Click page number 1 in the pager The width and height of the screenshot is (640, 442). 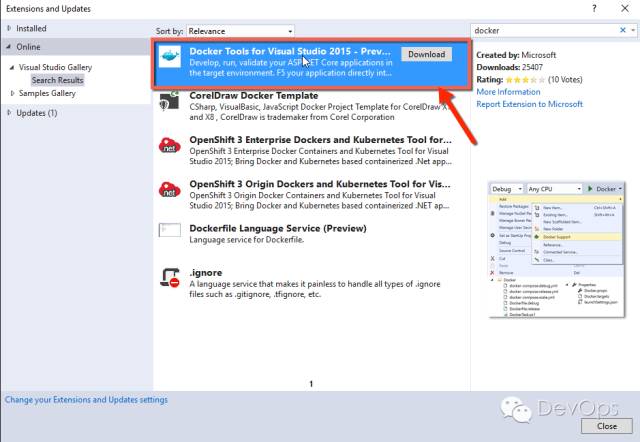coord(311,384)
